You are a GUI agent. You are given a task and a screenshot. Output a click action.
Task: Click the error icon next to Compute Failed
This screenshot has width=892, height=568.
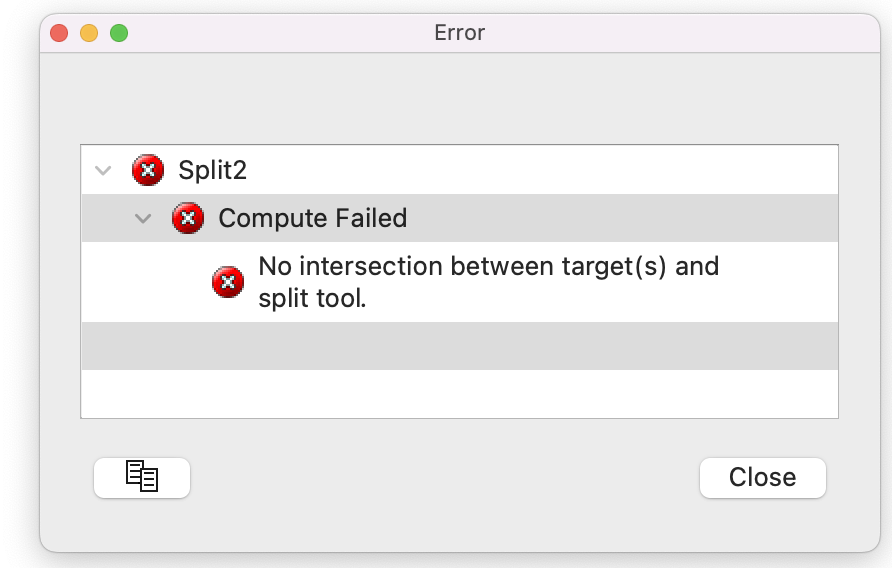coord(187,218)
